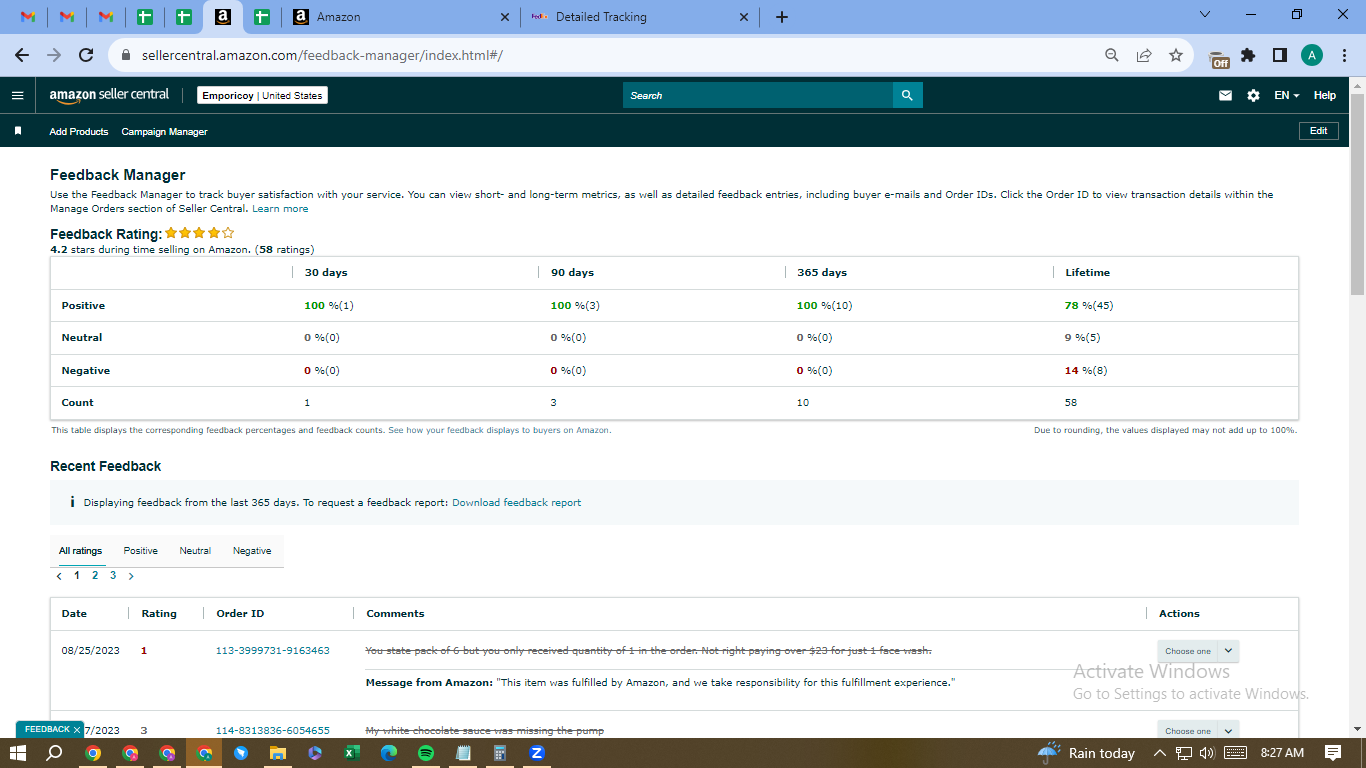The height and width of the screenshot is (768, 1366).
Task: Dismiss the FEEDBACK tab with its X
Action: pos(79,730)
